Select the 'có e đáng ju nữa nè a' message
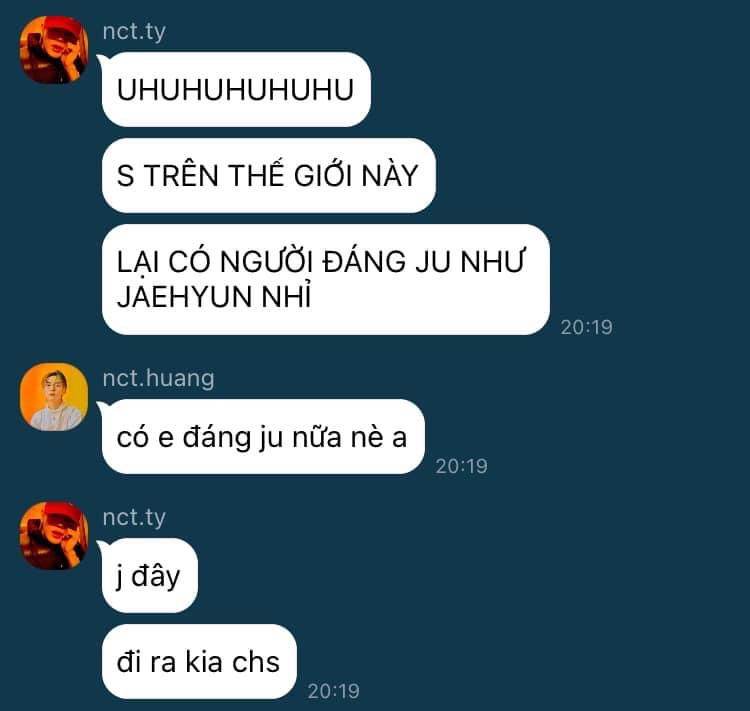 (263, 437)
